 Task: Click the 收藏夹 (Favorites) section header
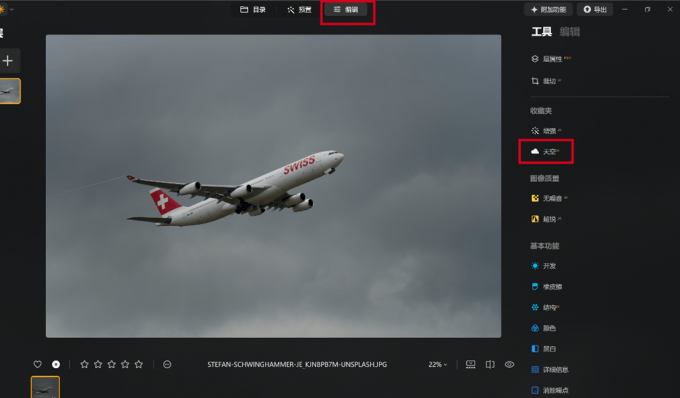[541, 111]
